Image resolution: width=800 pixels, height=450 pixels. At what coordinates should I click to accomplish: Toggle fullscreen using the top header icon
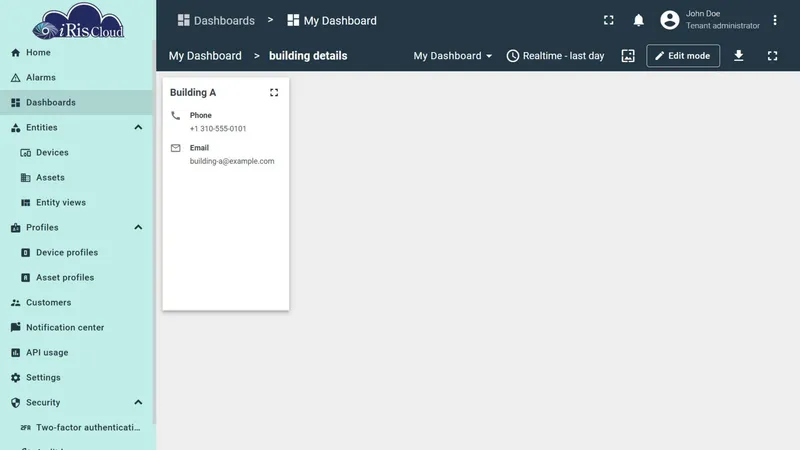609,20
